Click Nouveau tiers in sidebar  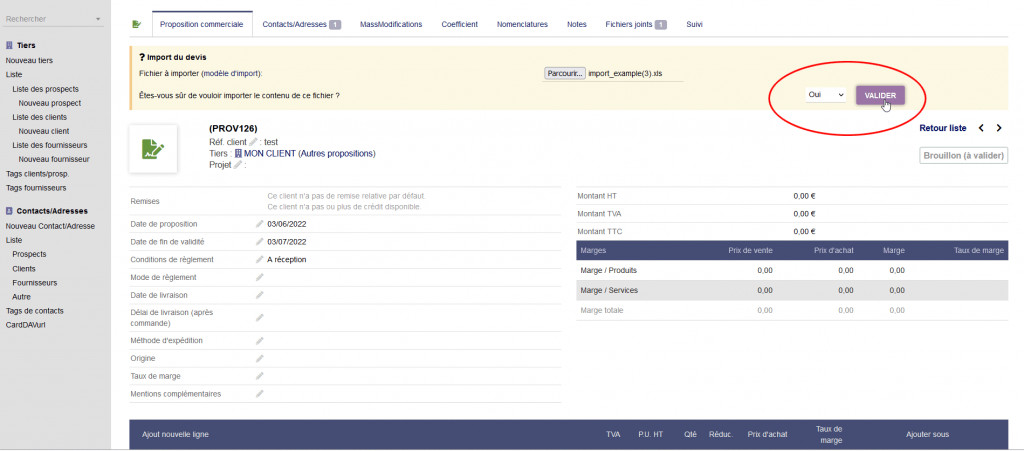[x=29, y=60]
